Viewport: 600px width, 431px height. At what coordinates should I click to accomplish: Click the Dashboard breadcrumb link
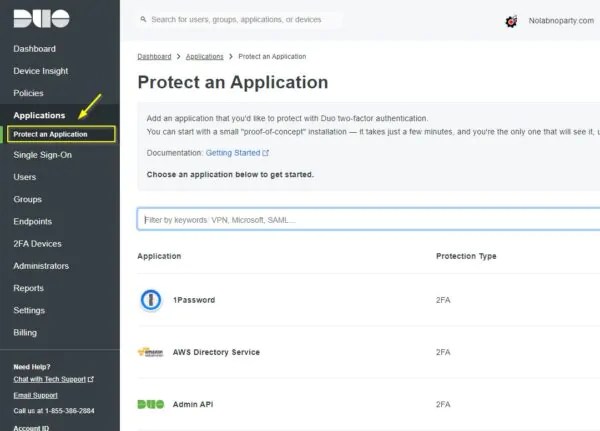point(154,57)
